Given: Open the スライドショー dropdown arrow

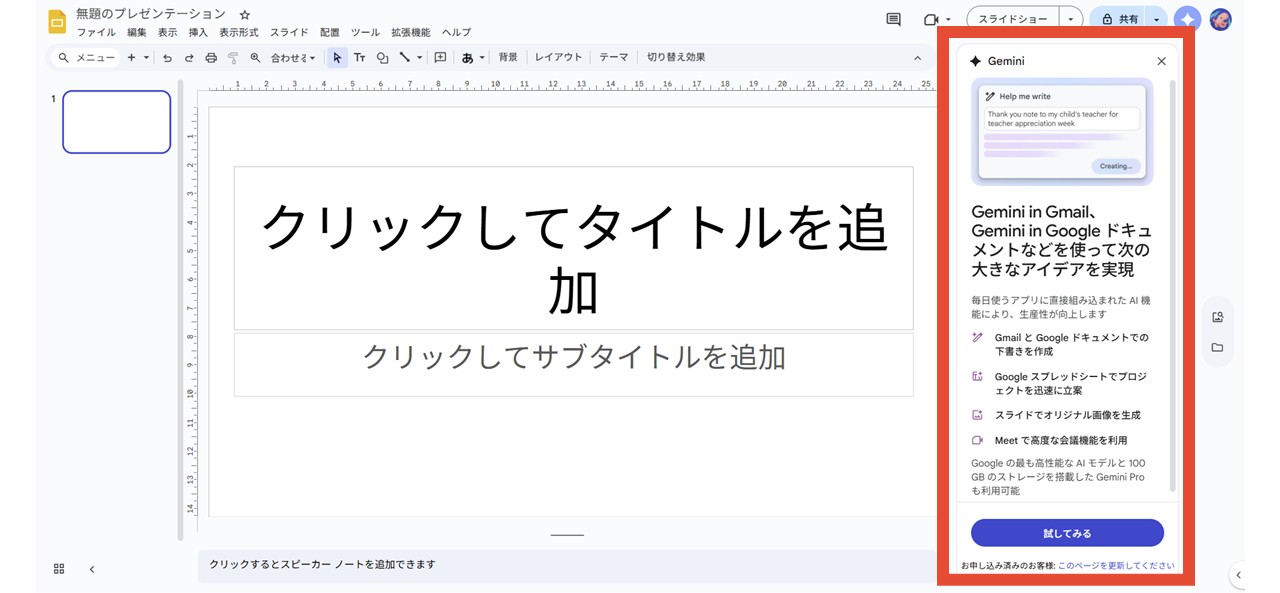Looking at the screenshot, I should [1070, 18].
